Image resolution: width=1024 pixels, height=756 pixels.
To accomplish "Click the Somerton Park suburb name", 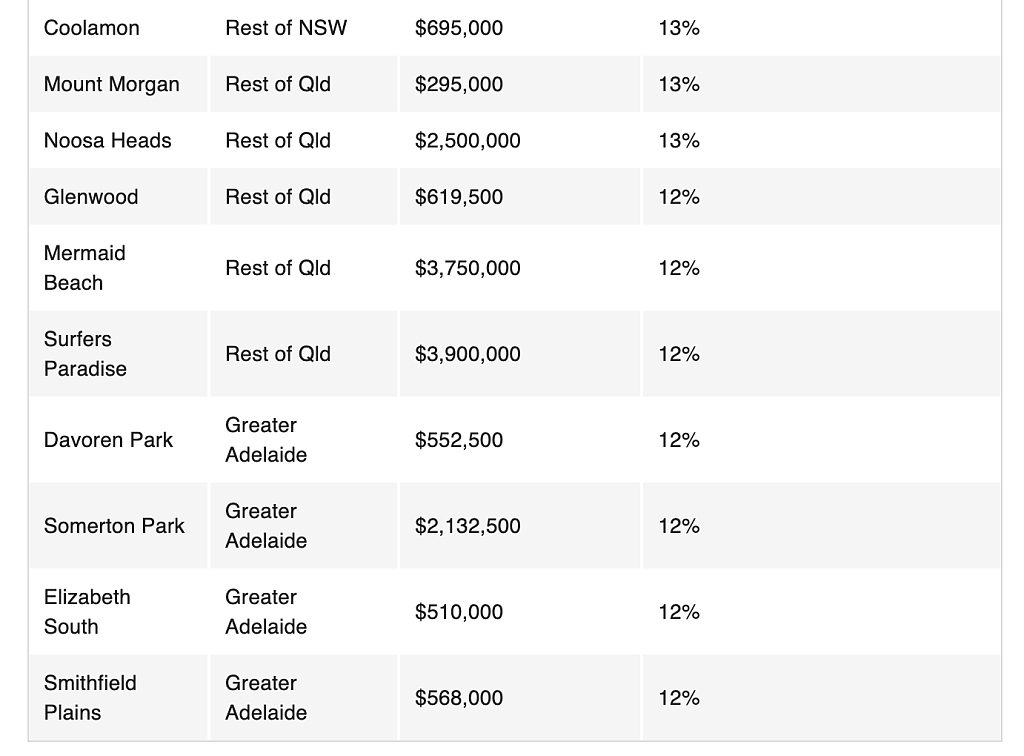I will 114,526.
